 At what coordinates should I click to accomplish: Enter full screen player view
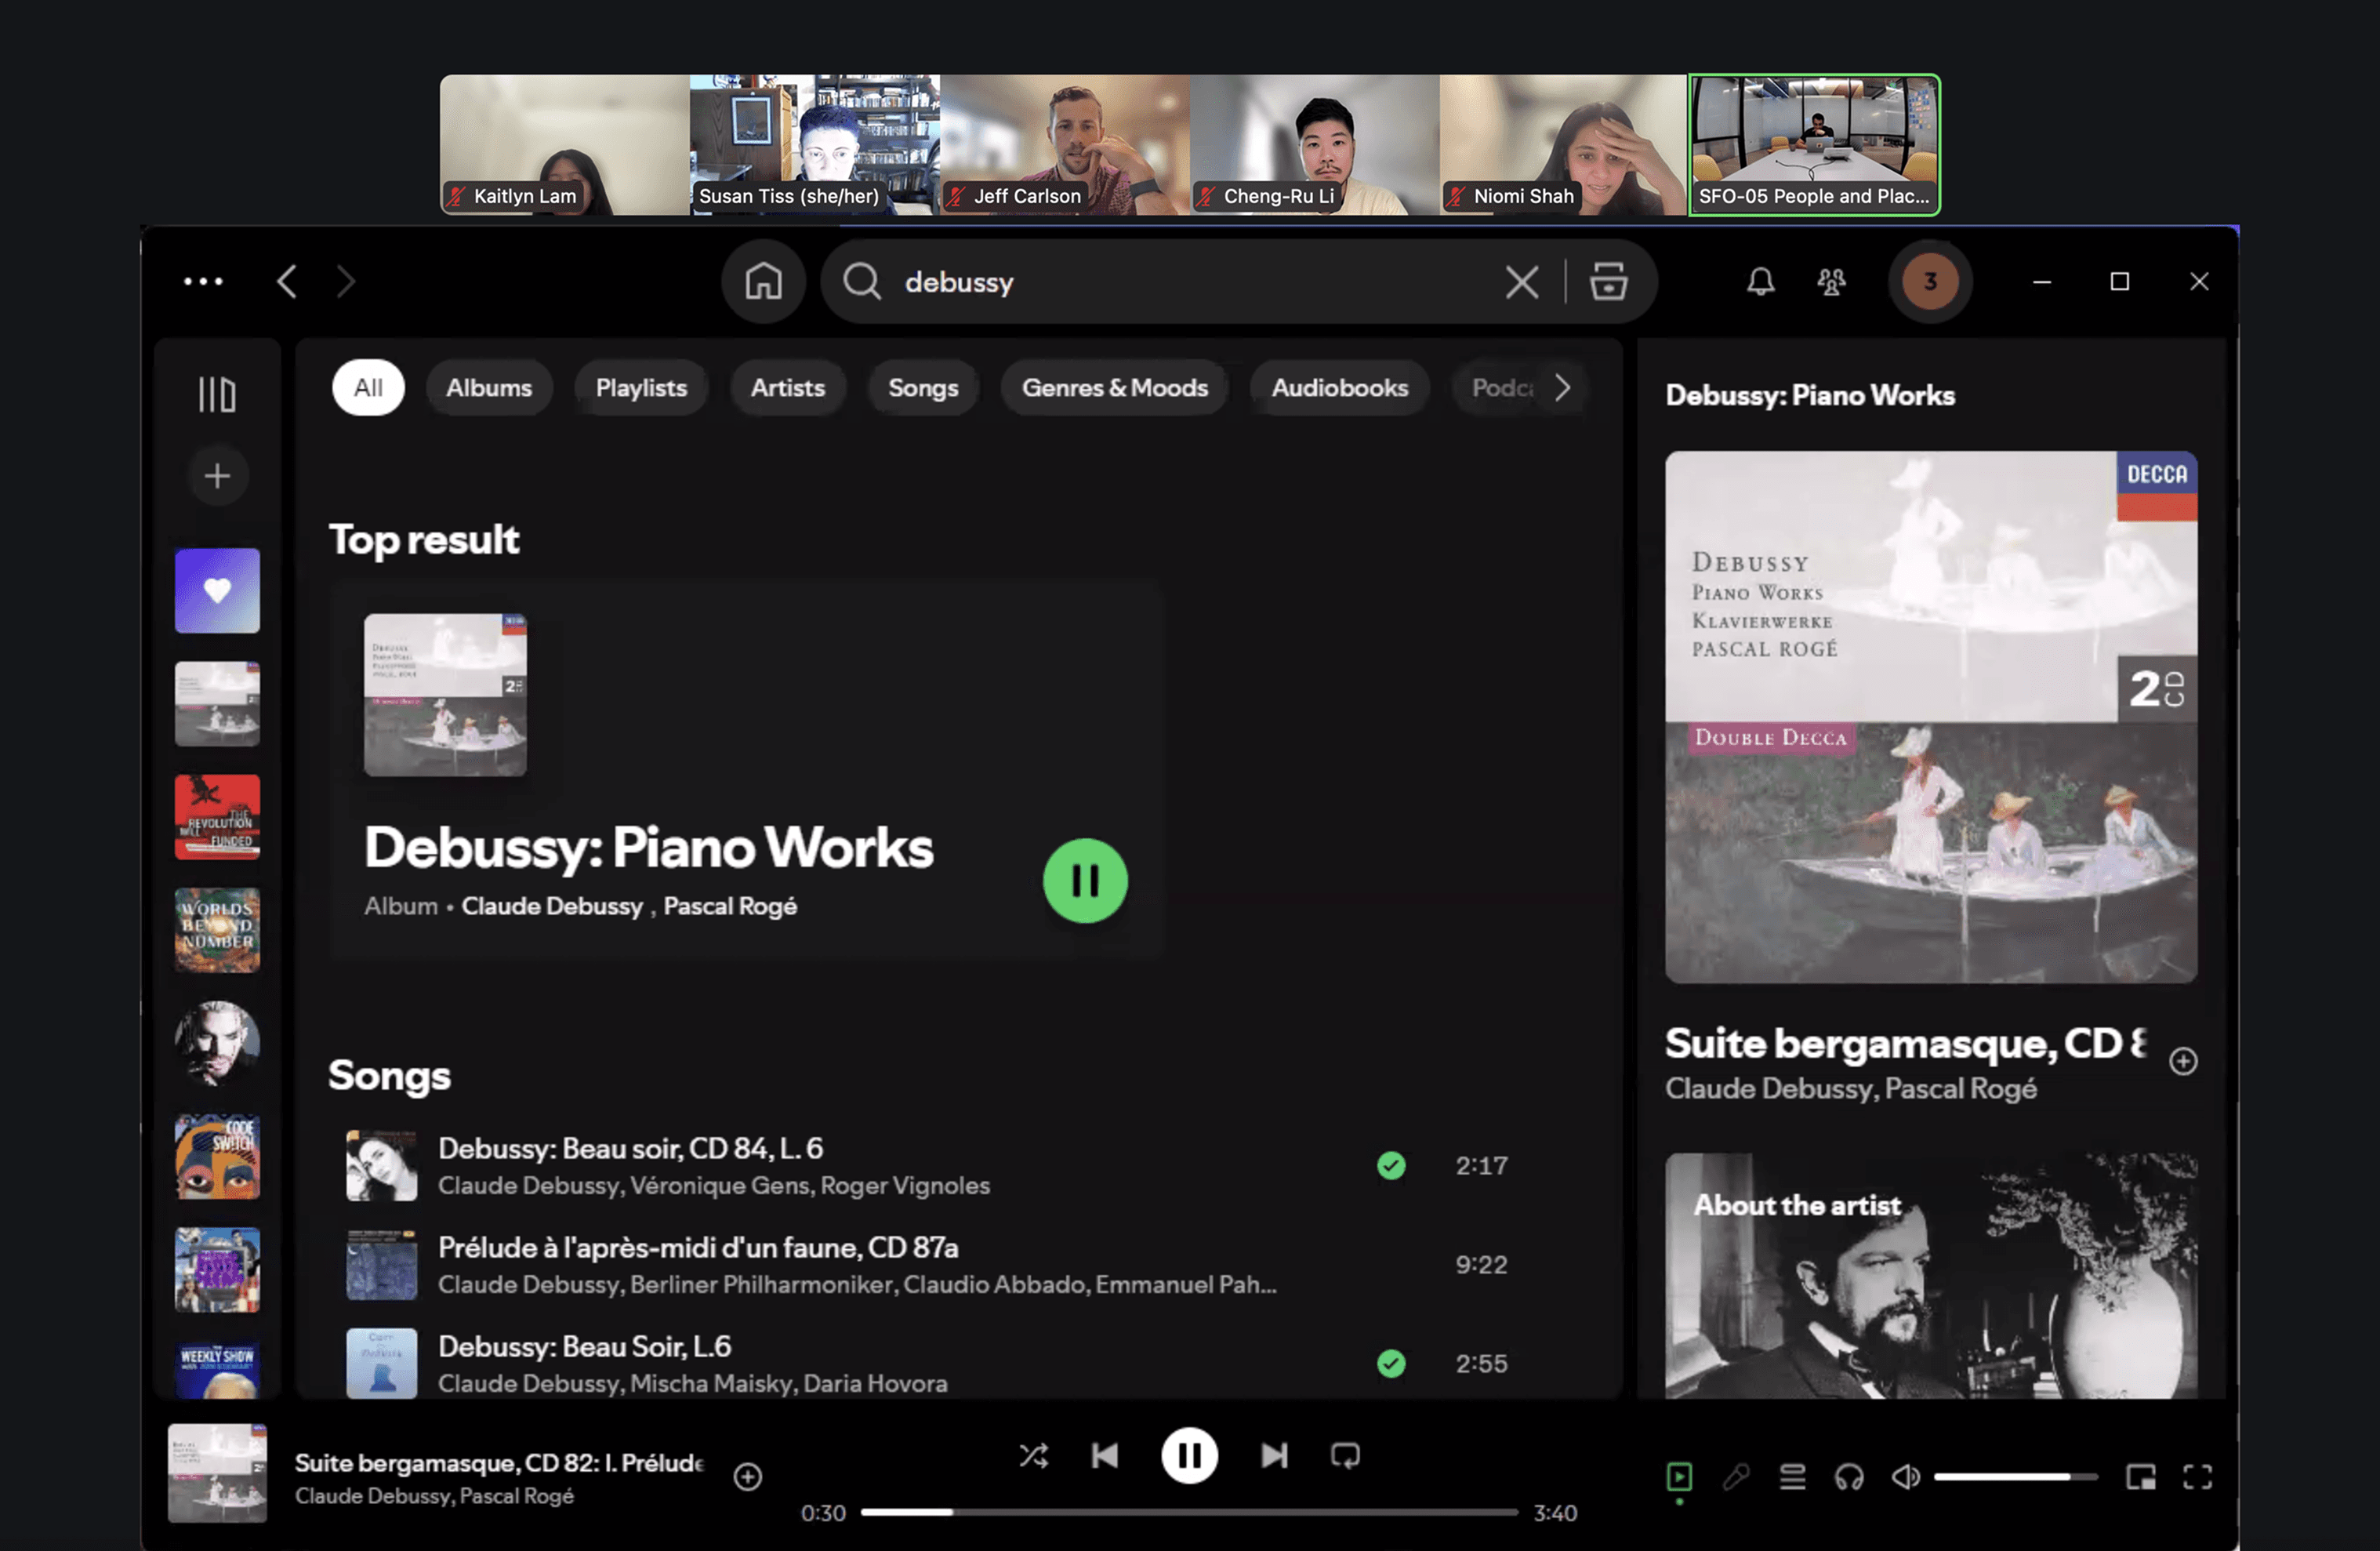[x=2197, y=1476]
